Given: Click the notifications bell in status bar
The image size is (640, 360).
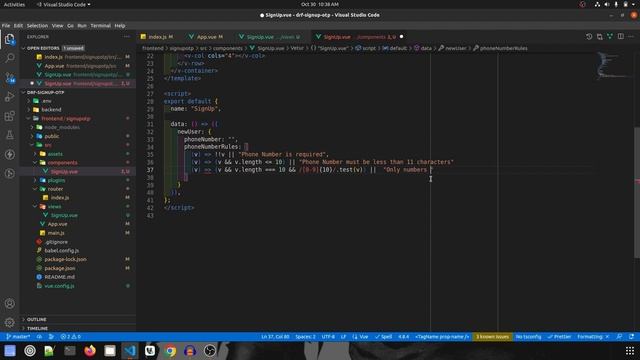Looking at the screenshot, I should tap(631, 337).
